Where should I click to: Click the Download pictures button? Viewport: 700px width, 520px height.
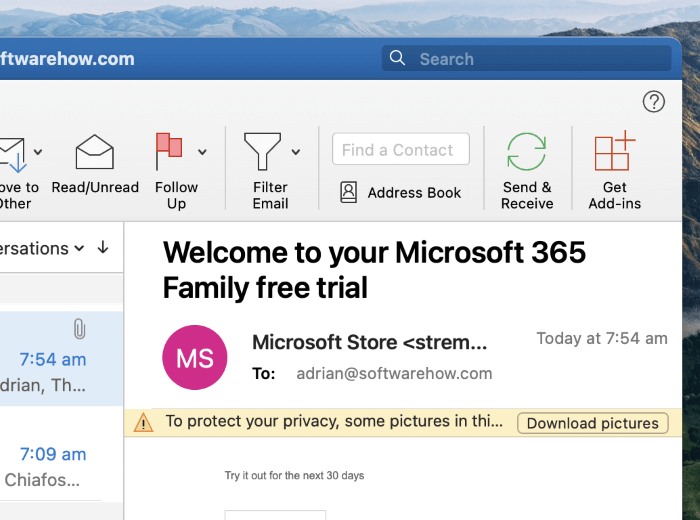coord(592,423)
